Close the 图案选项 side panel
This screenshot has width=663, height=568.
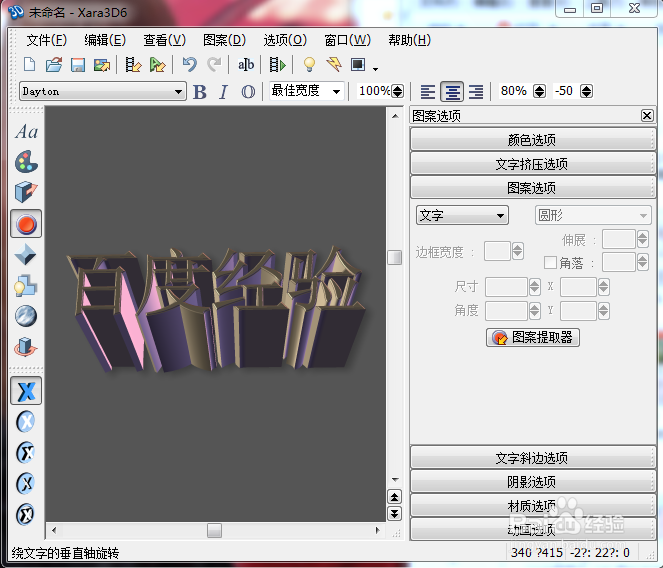[647, 115]
